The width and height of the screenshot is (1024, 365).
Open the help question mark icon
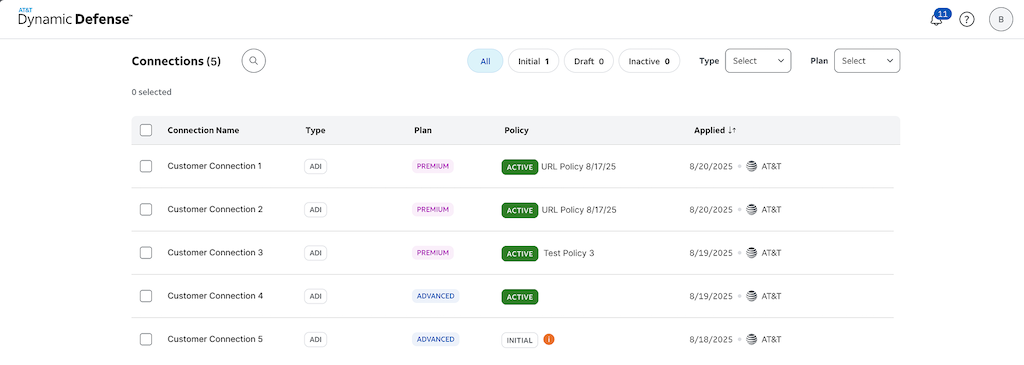(x=967, y=20)
